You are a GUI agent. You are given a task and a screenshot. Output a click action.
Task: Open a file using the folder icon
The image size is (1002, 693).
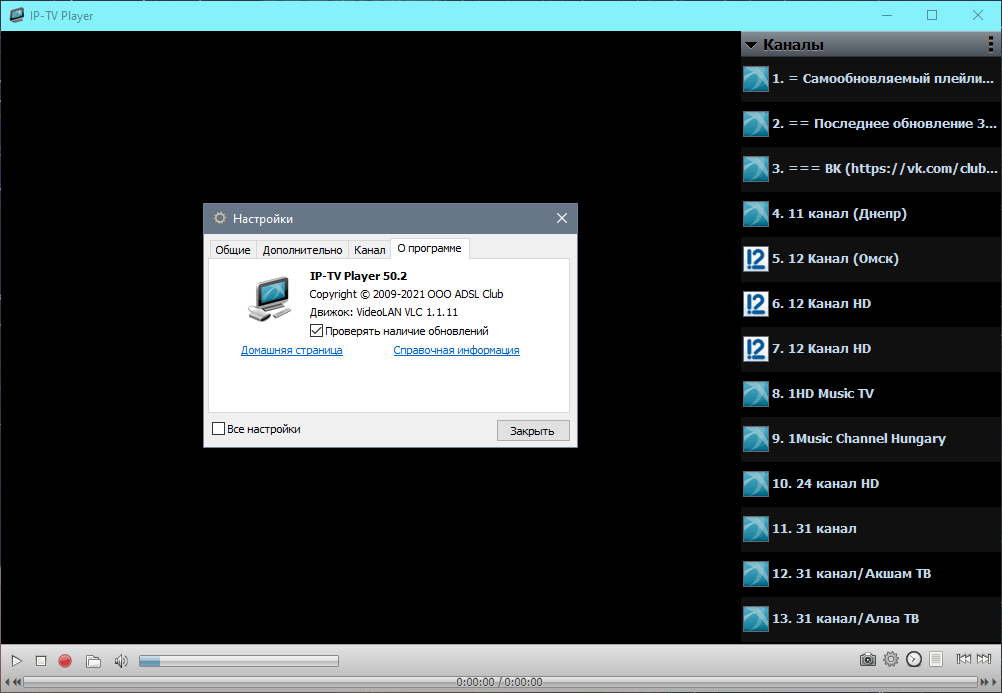[93, 661]
